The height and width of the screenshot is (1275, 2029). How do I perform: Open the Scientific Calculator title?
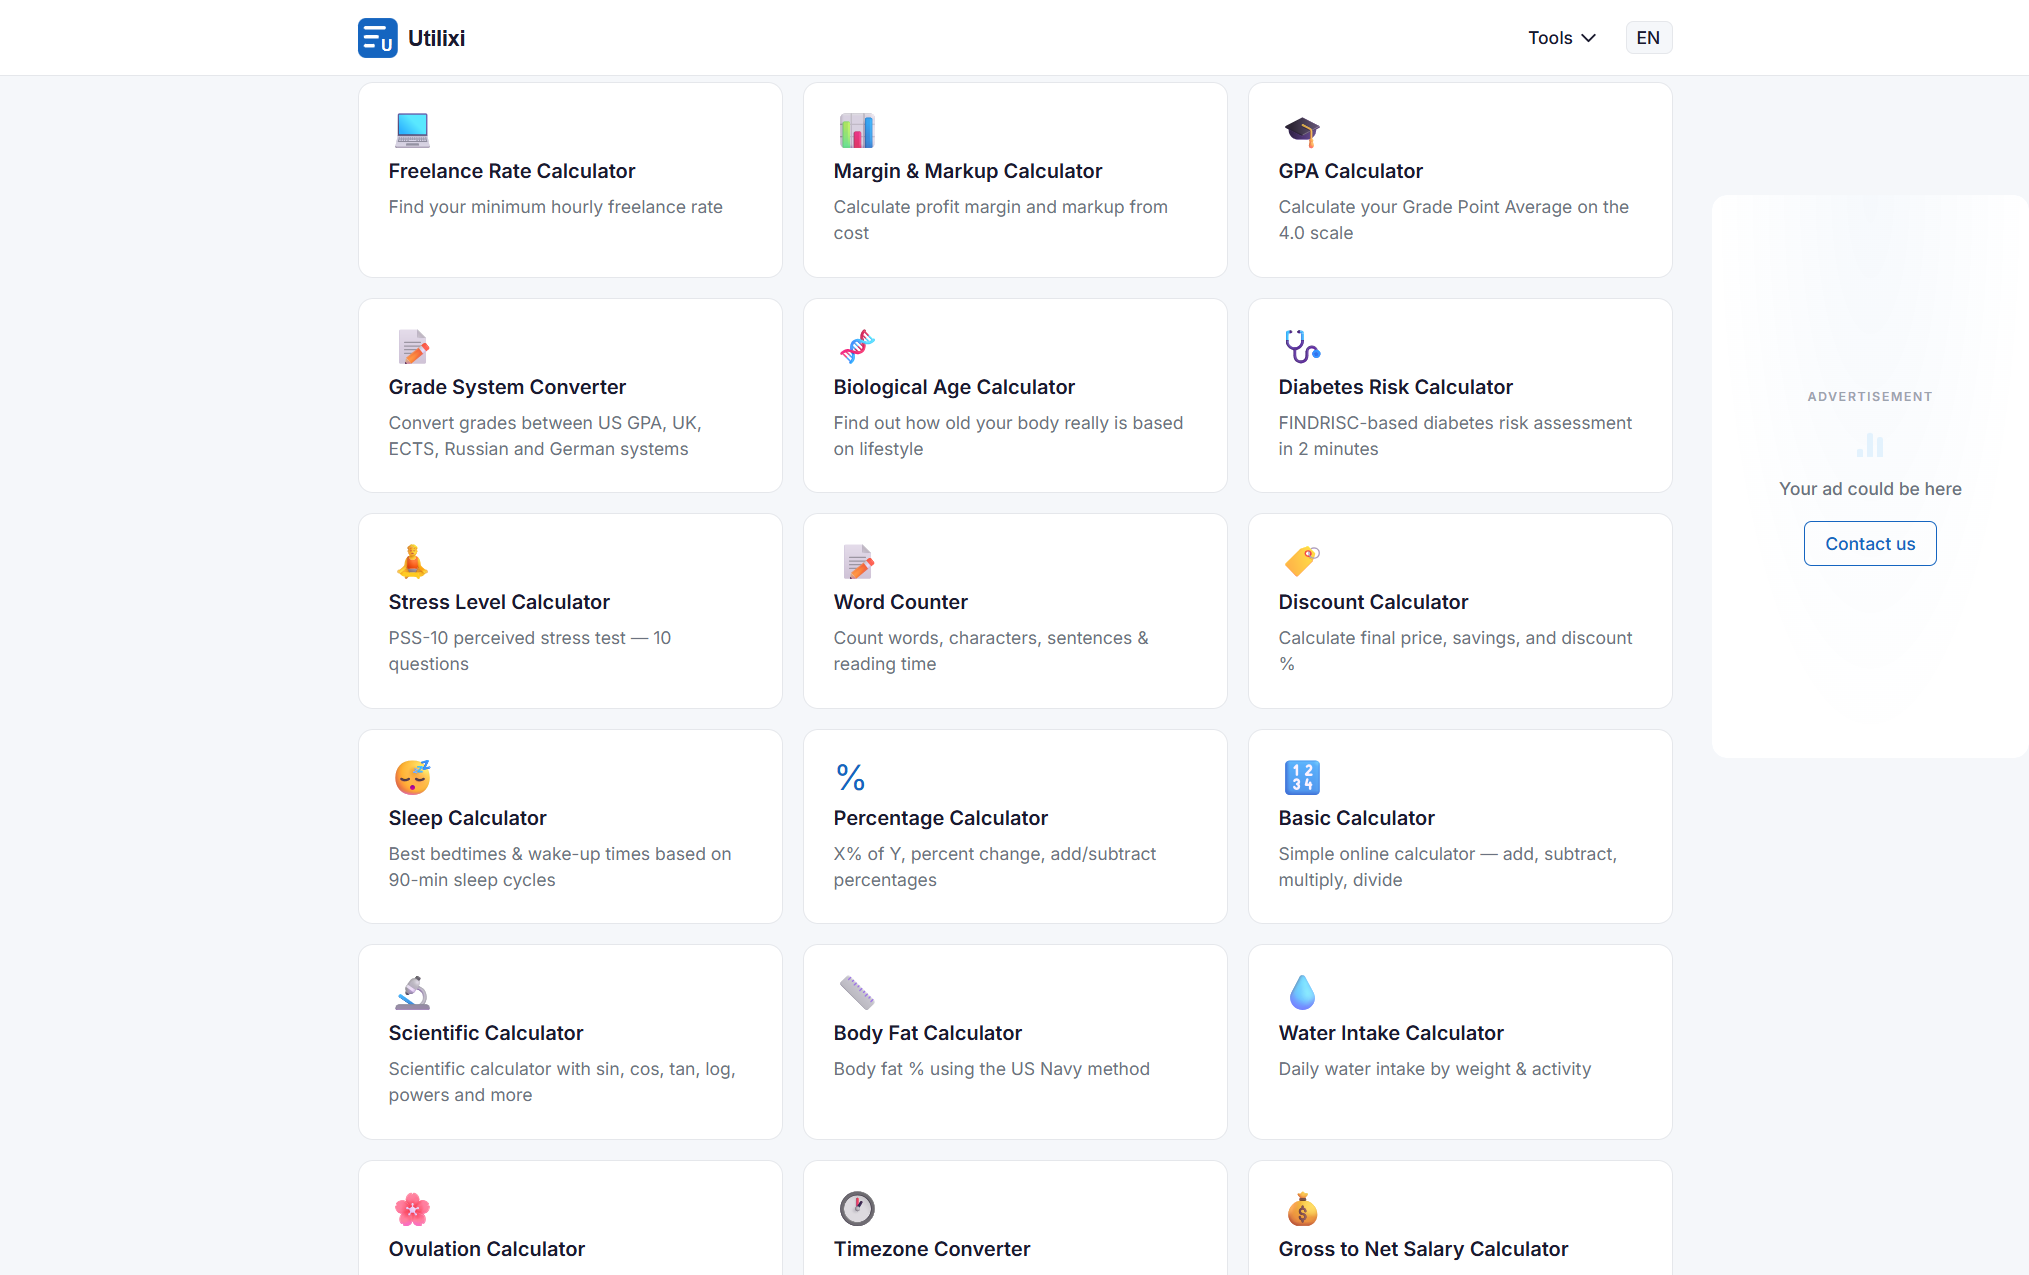click(x=486, y=1033)
